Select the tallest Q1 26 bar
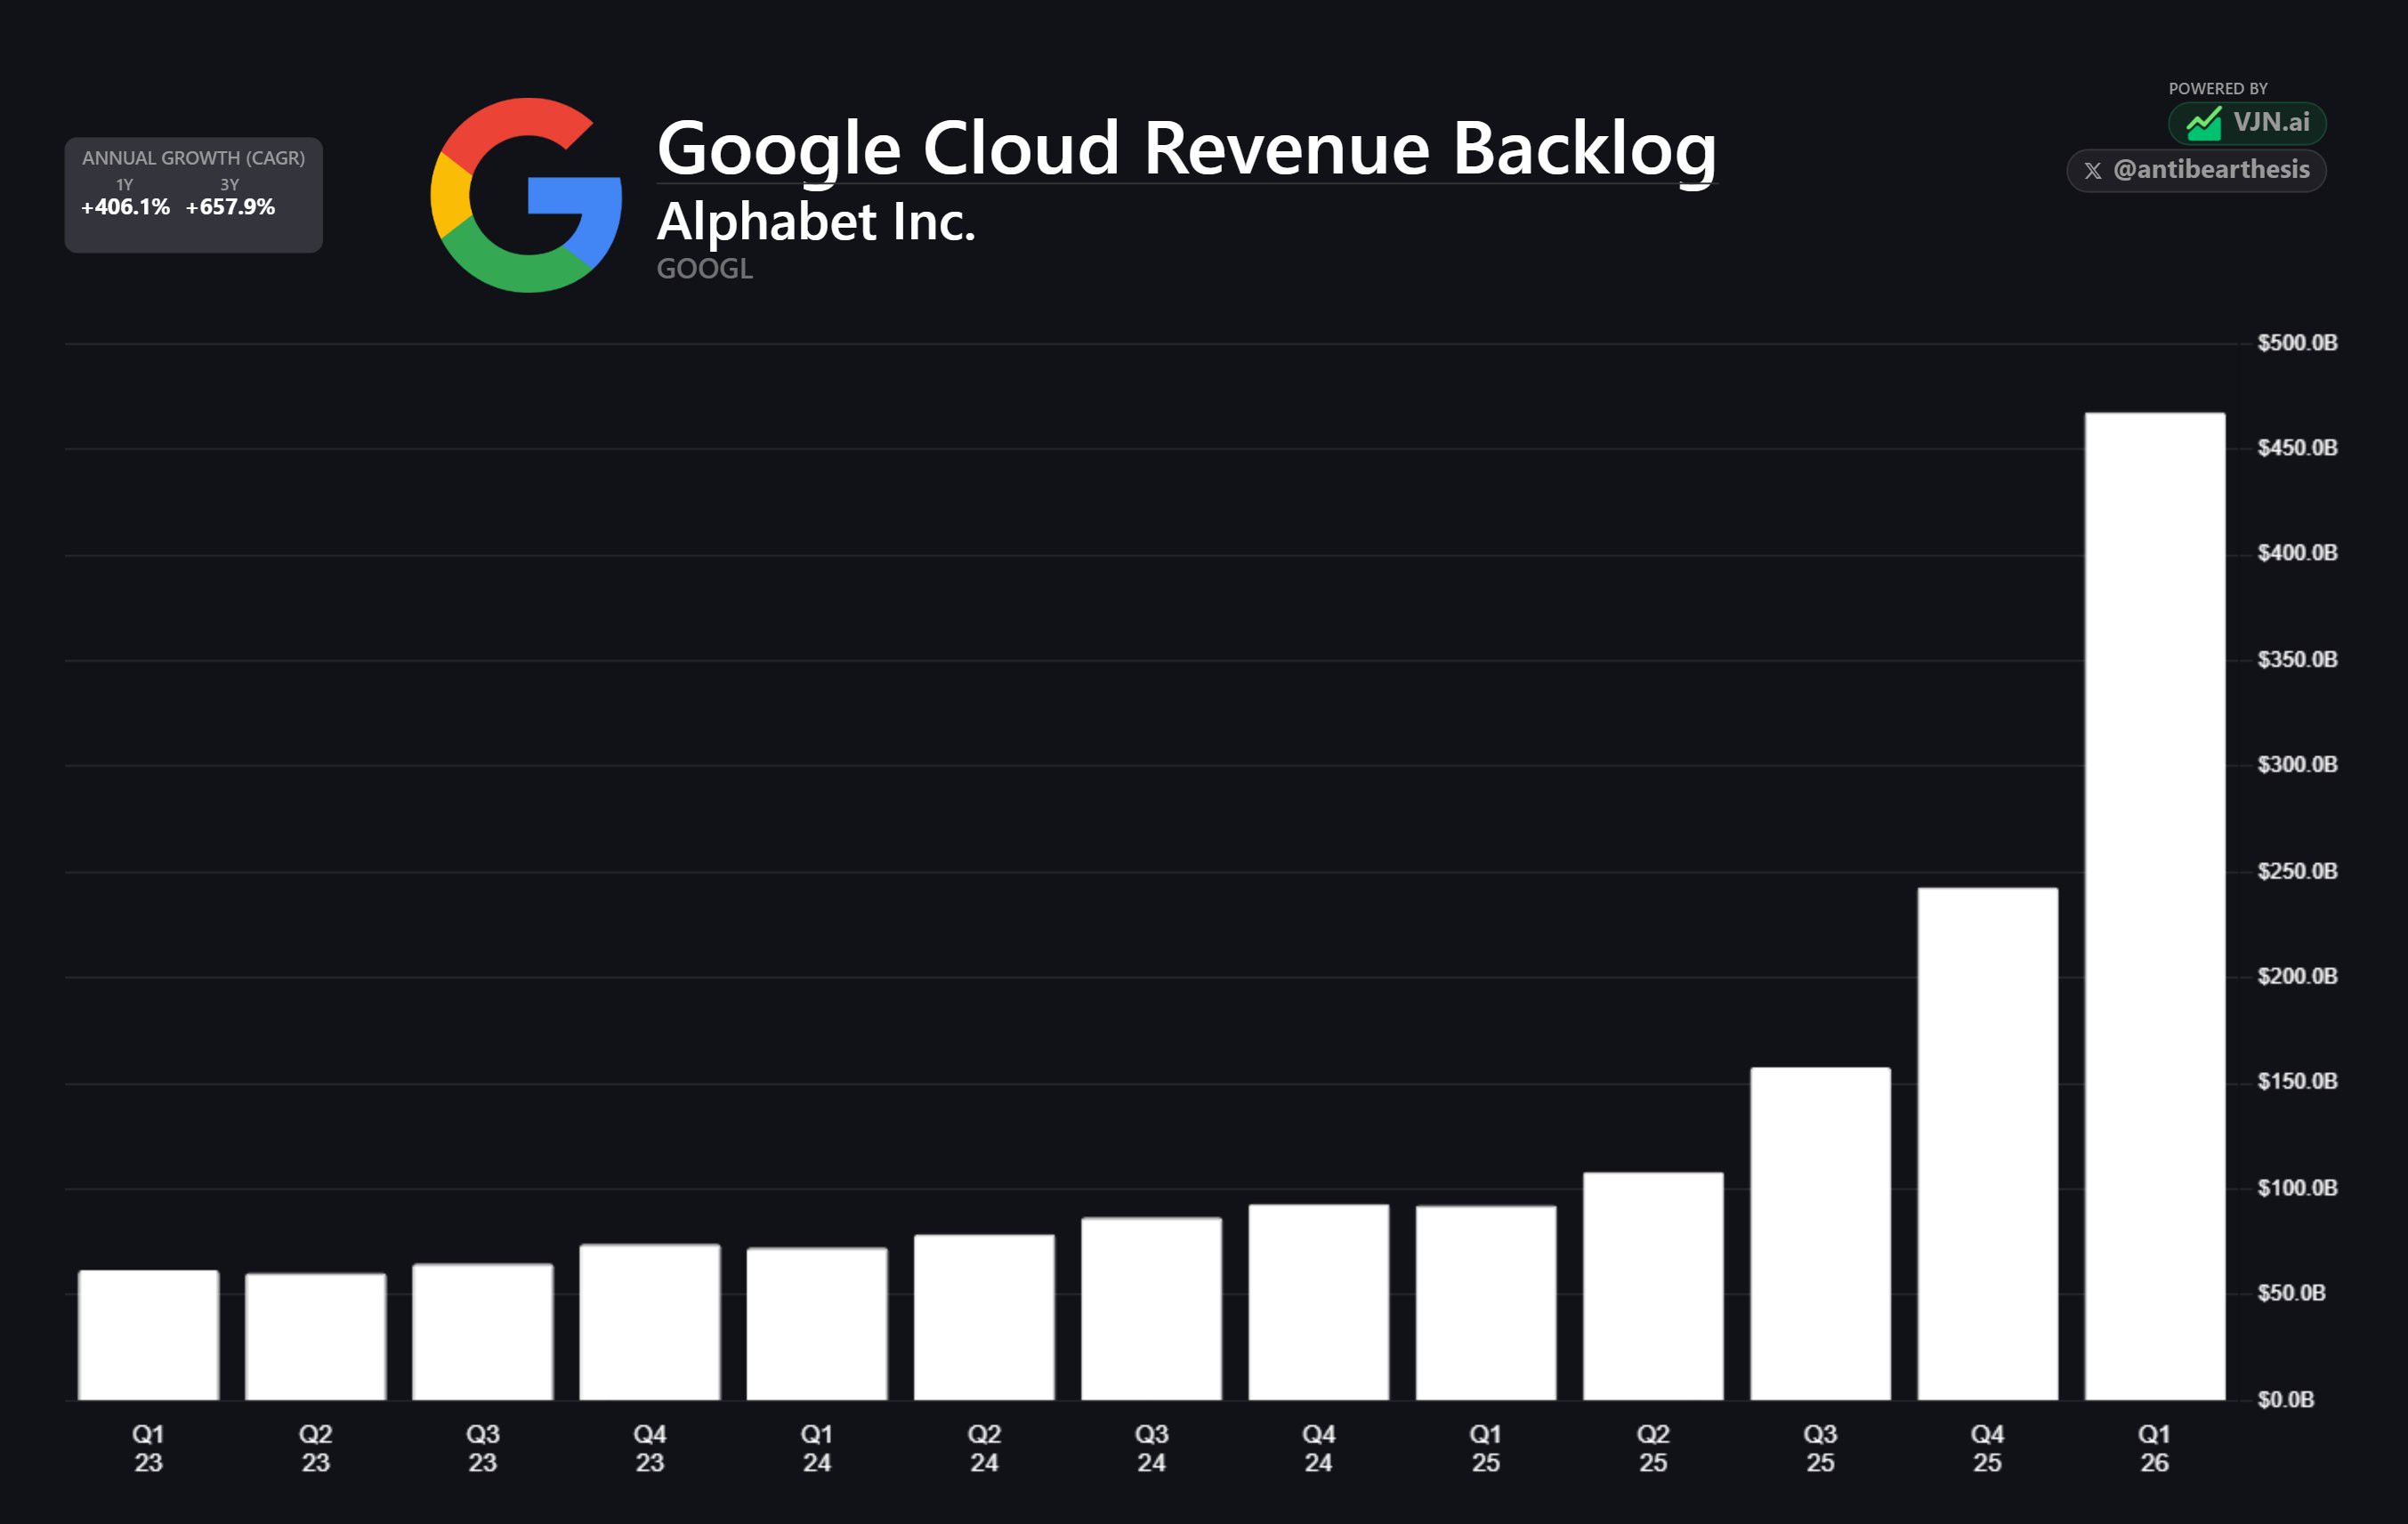This screenshot has height=1524, width=2408. (2155, 906)
